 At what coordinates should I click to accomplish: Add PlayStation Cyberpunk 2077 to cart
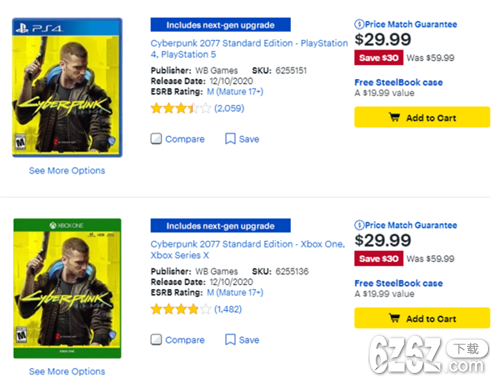(x=422, y=117)
